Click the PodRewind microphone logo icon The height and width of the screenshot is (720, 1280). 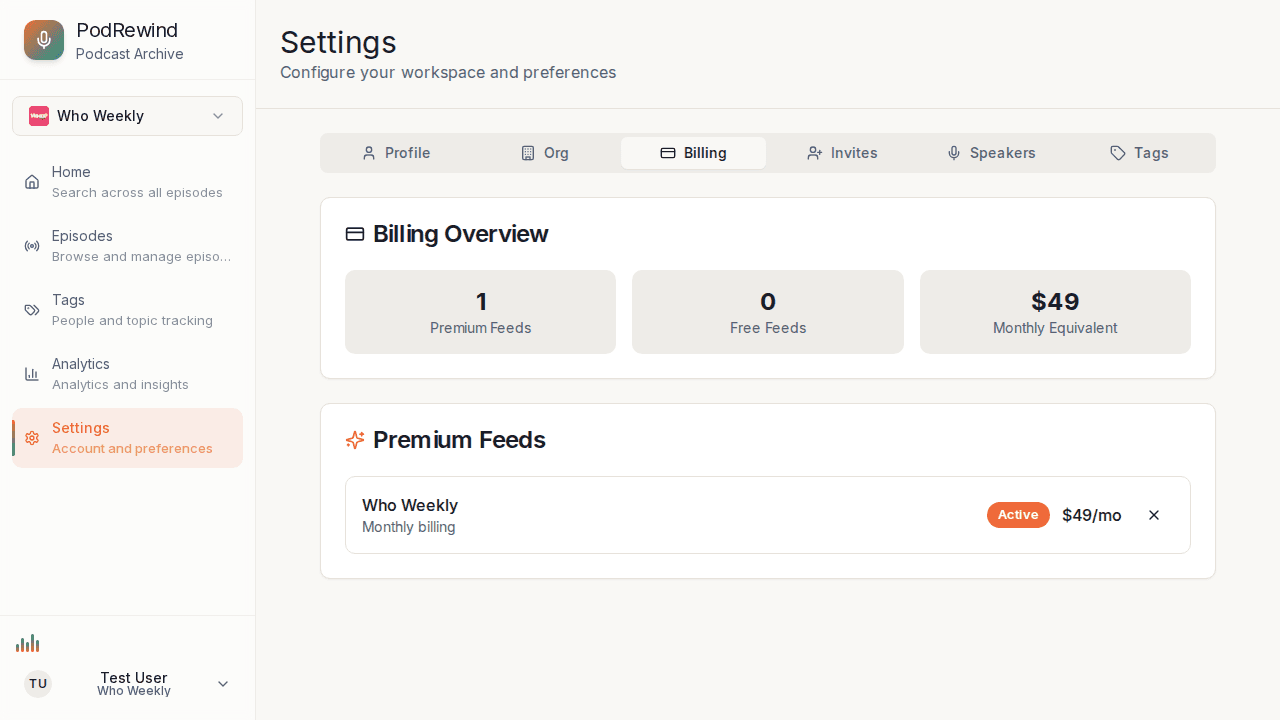[x=43, y=40]
